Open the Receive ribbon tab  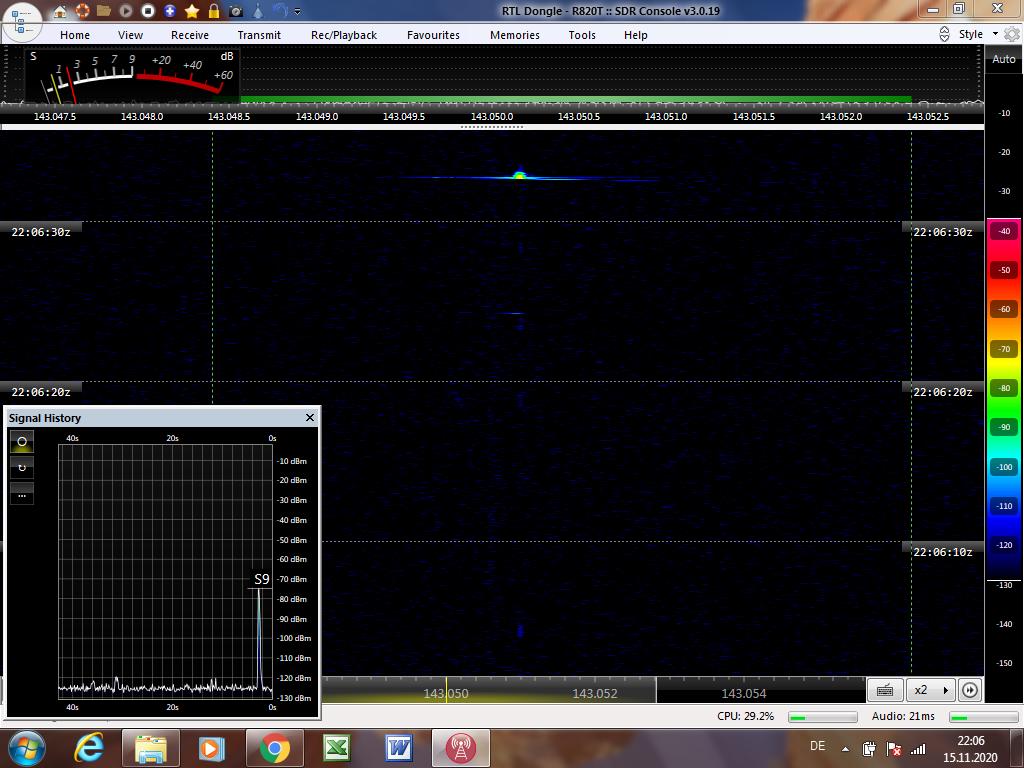190,35
